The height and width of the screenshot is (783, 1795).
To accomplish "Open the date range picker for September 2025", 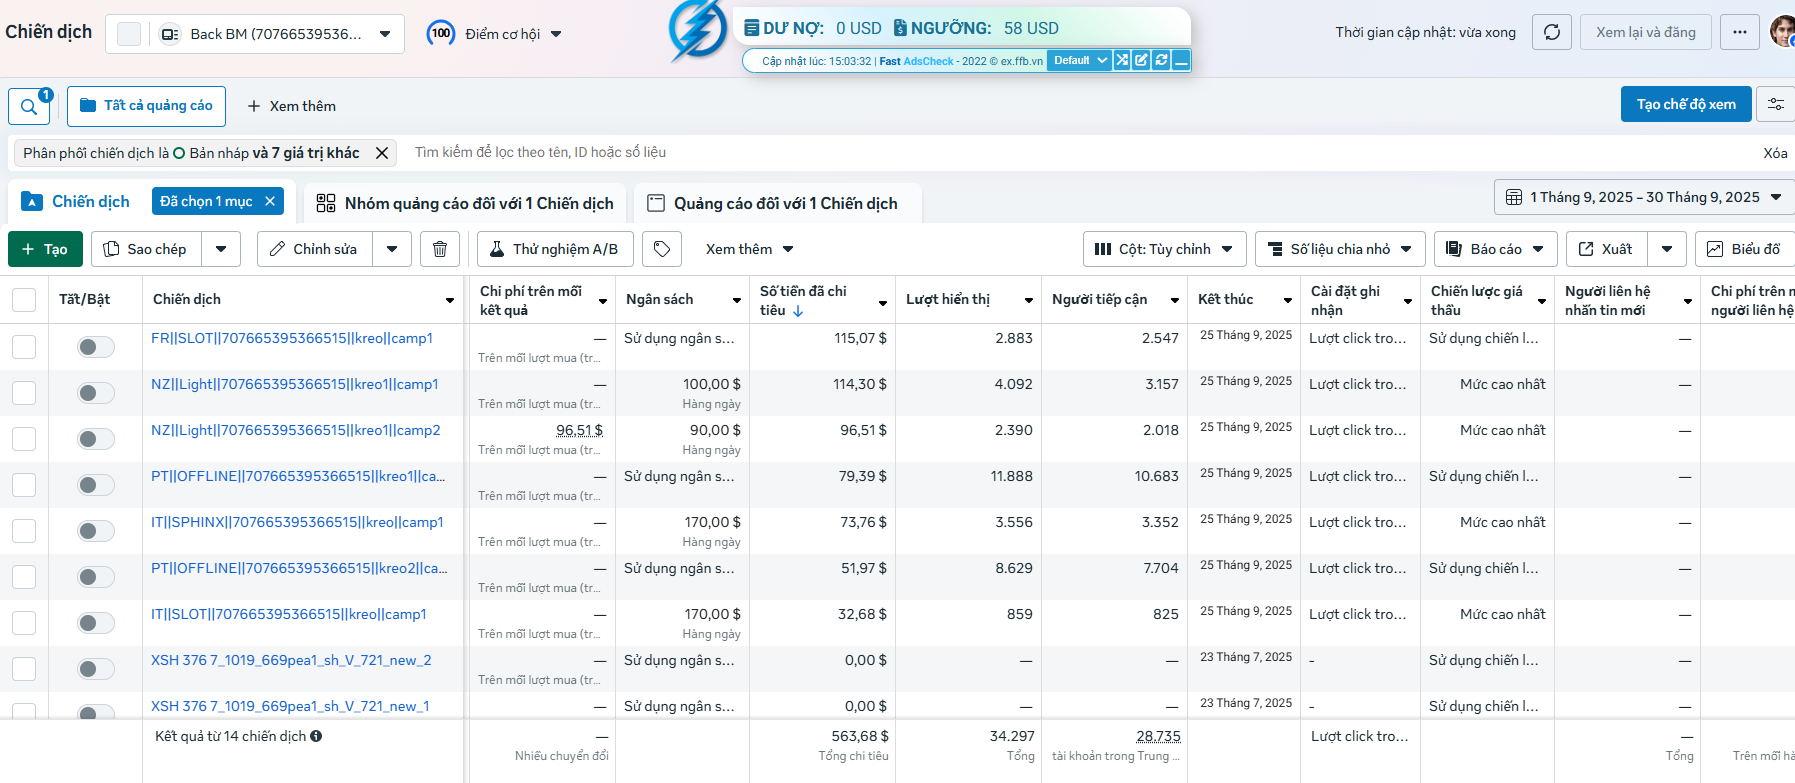I will [x=1644, y=197].
